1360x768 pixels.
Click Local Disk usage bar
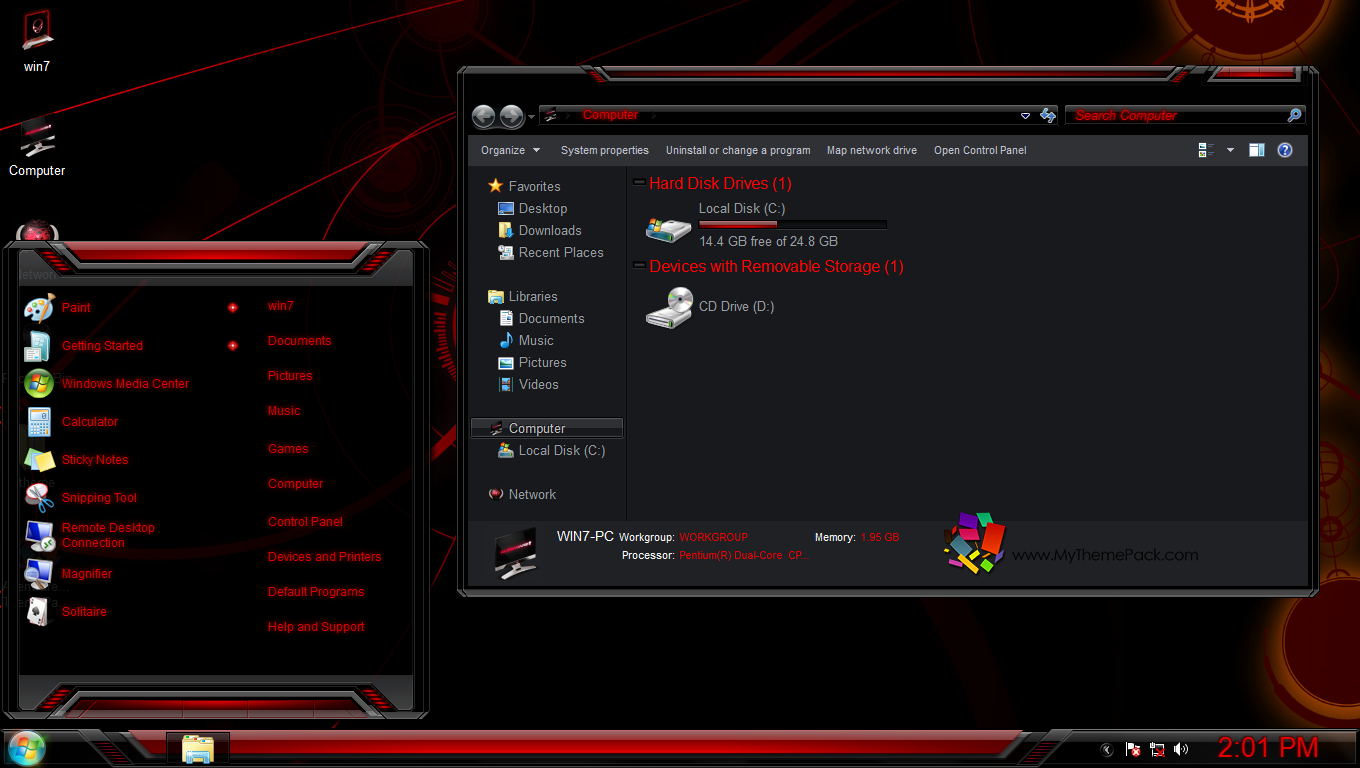click(792, 224)
